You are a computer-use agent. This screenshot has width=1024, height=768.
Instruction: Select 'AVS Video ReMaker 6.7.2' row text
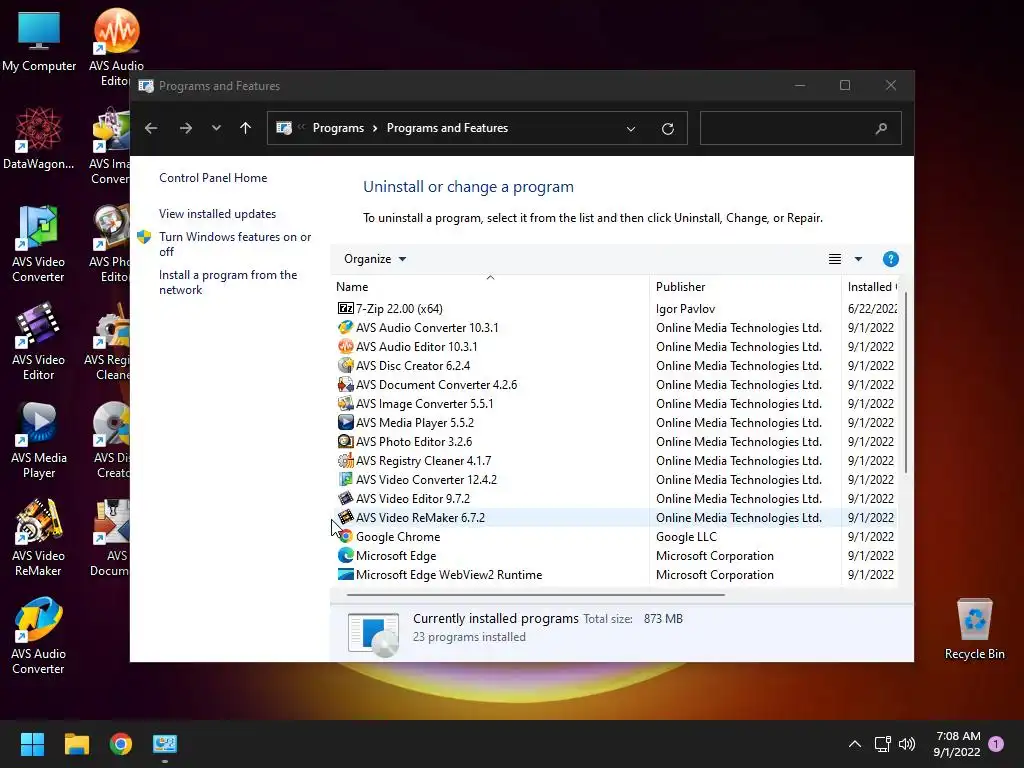coord(421,517)
